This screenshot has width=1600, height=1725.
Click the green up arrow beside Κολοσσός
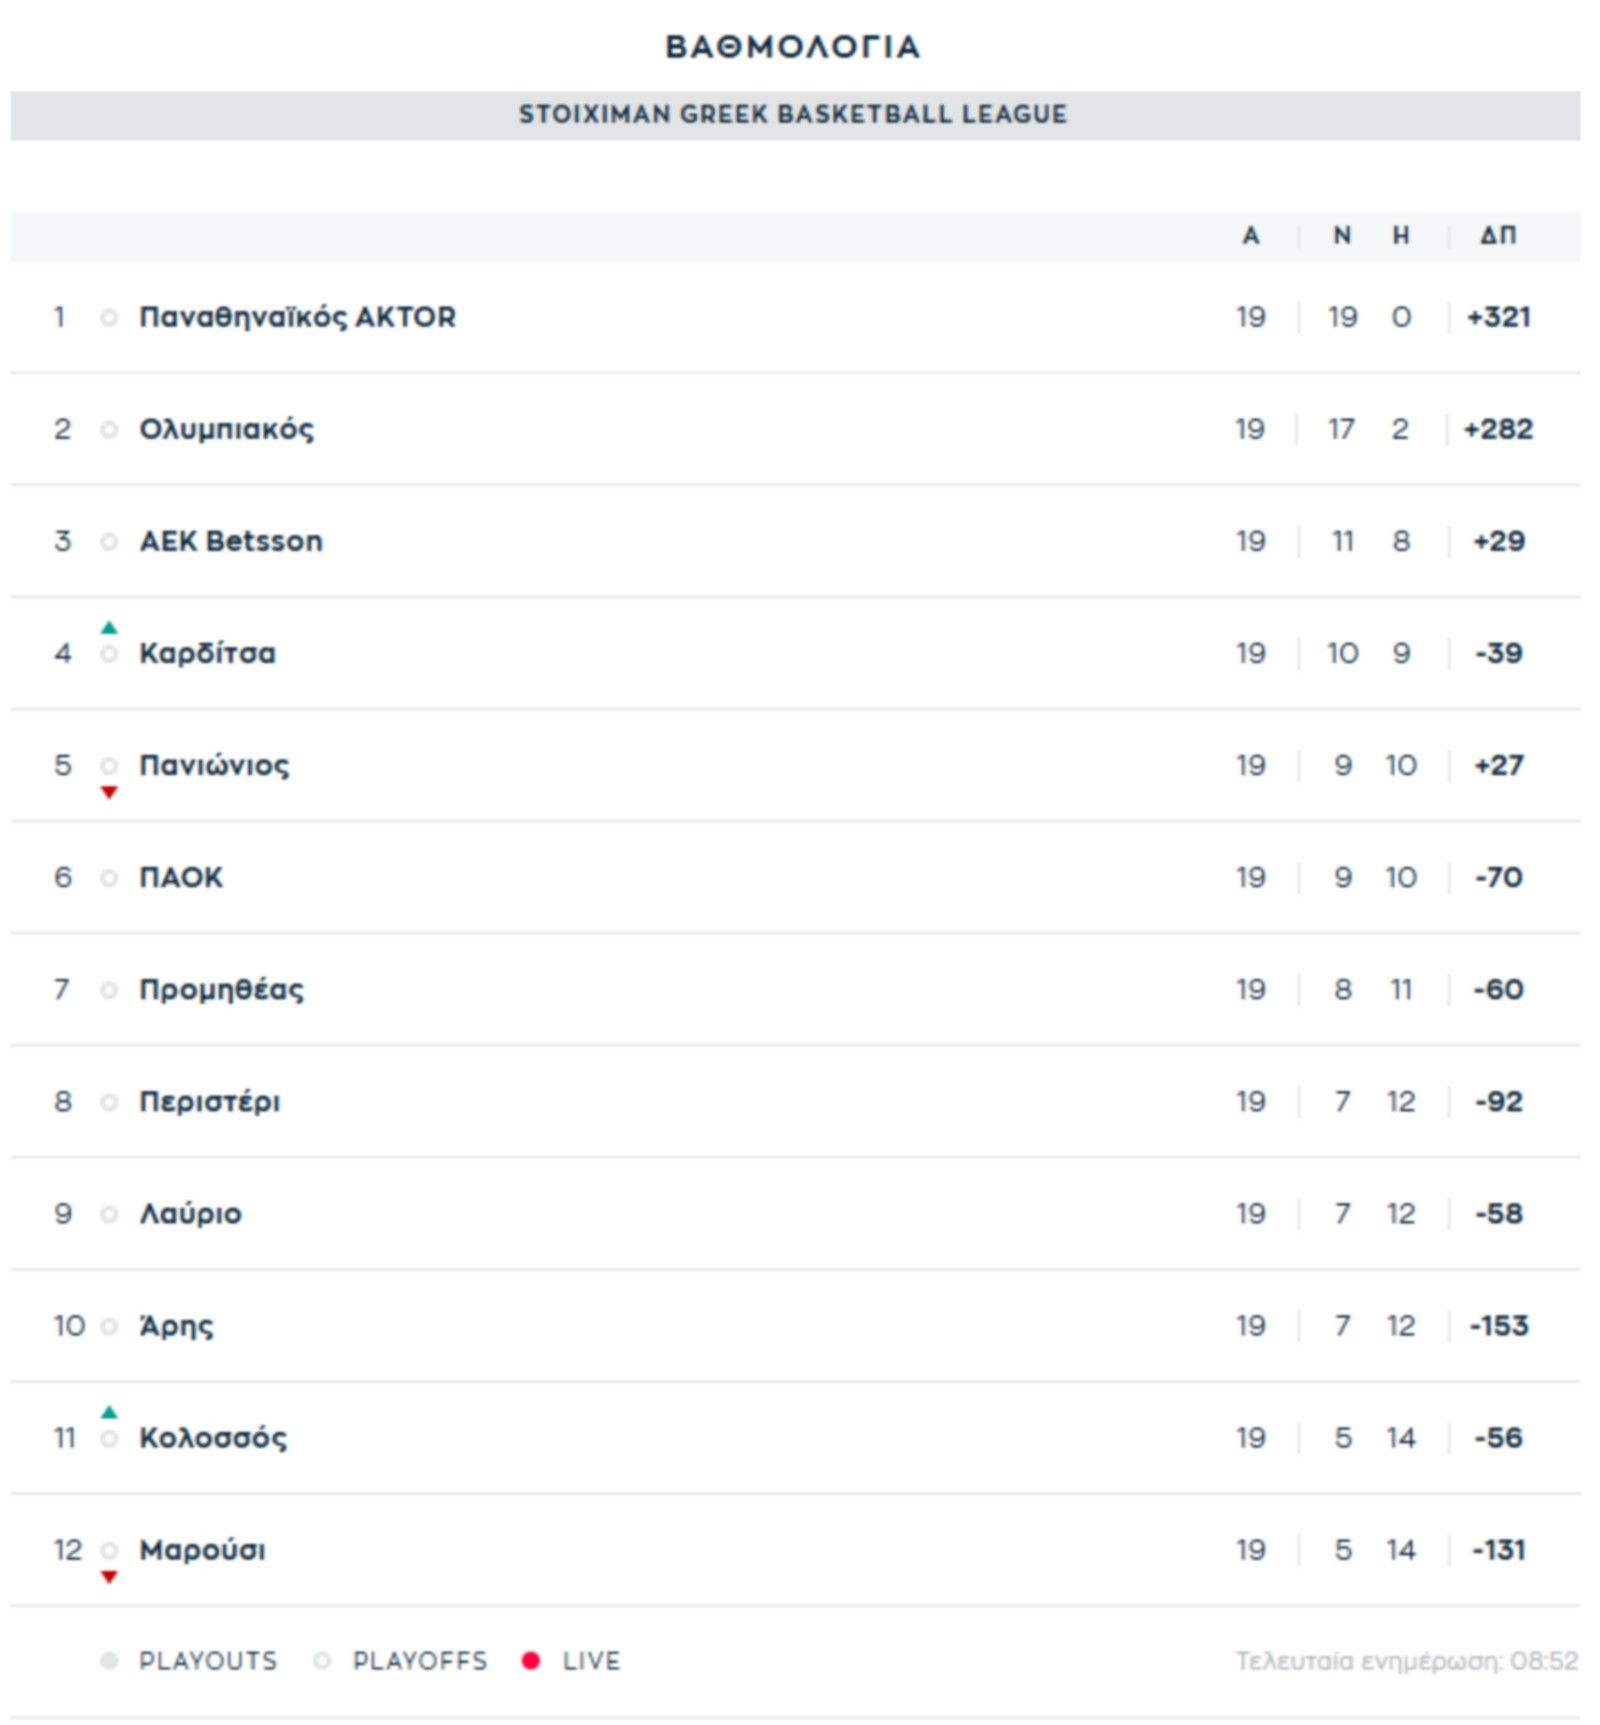[109, 1413]
